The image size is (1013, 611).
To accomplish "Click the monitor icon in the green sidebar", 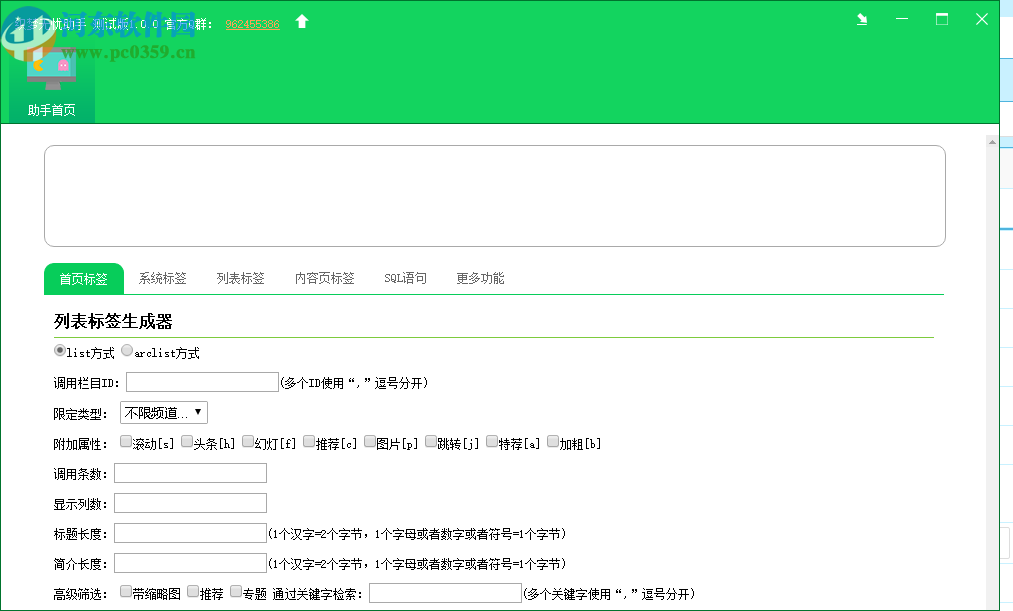I will point(52,65).
